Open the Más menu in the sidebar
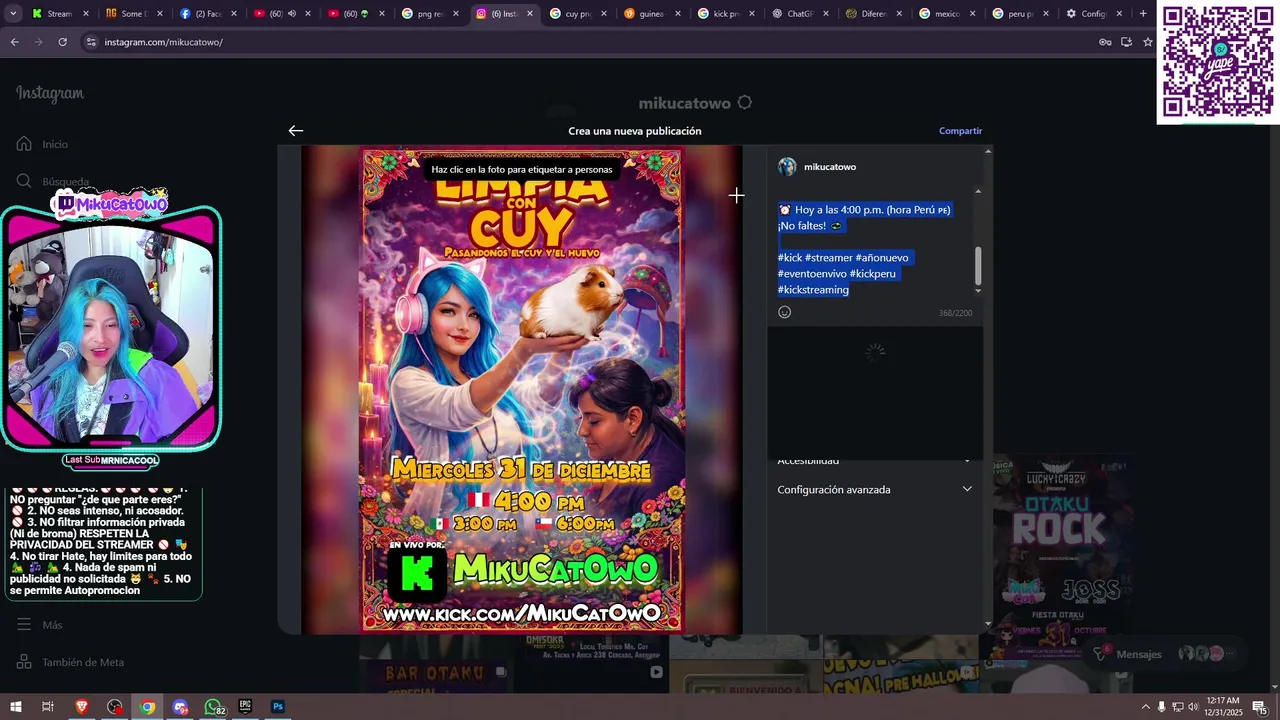Image resolution: width=1280 pixels, height=720 pixels. tap(40, 625)
